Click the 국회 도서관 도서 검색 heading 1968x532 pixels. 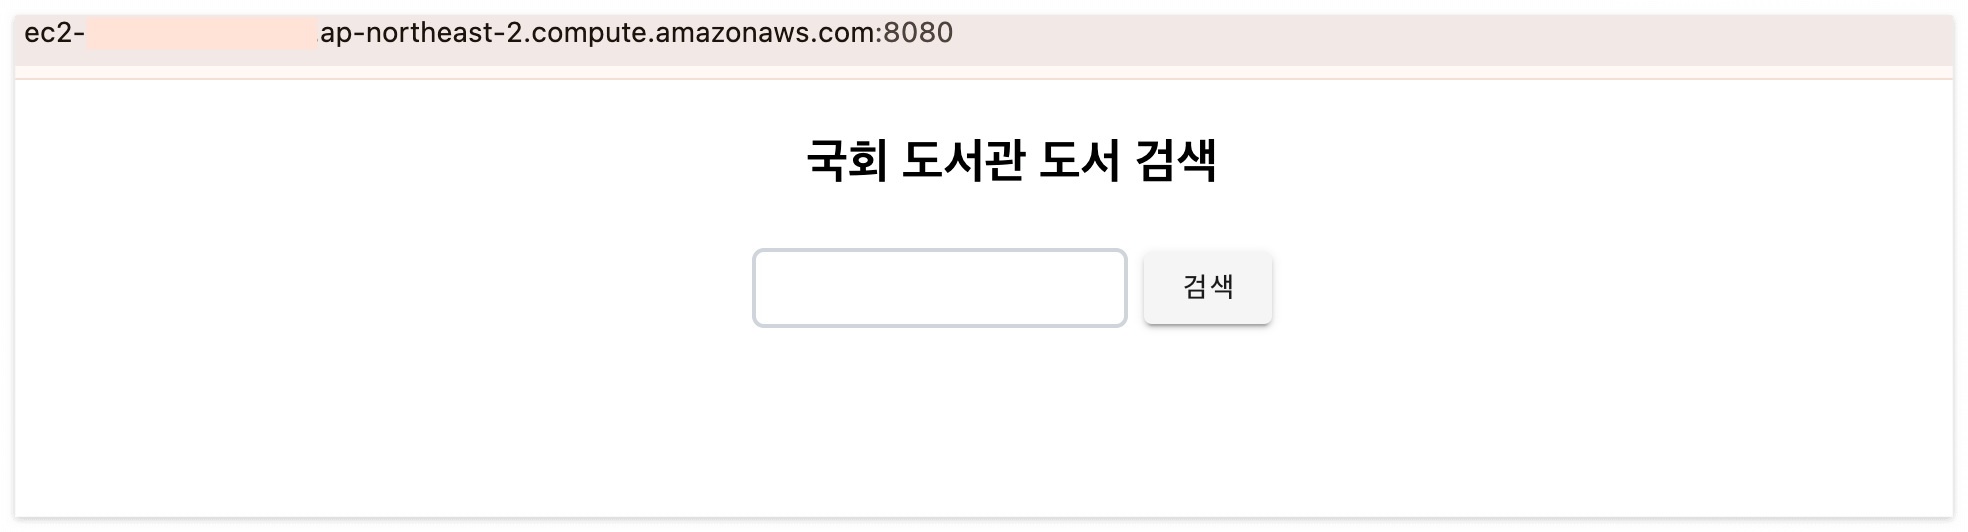pos(1011,162)
